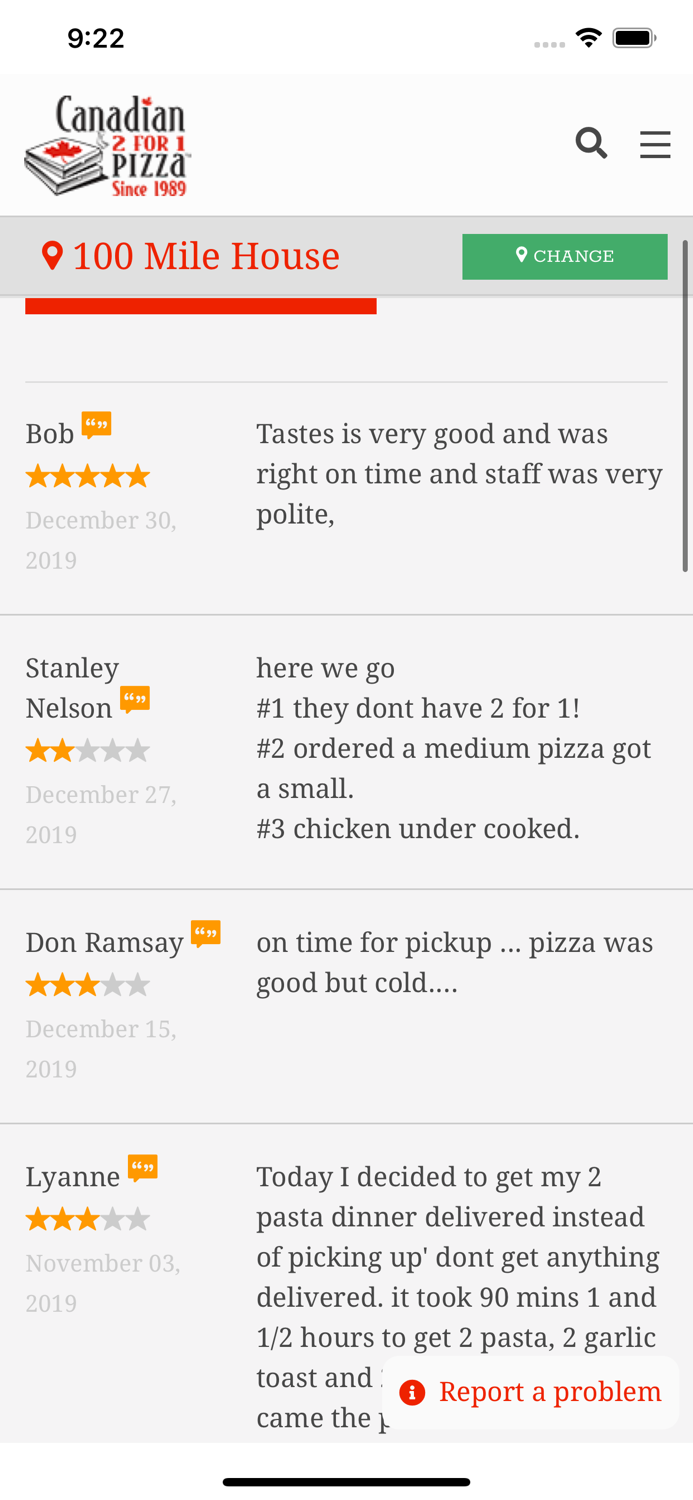The height and width of the screenshot is (1500, 693).
Task: Open the search icon
Action: pyautogui.click(x=589, y=142)
